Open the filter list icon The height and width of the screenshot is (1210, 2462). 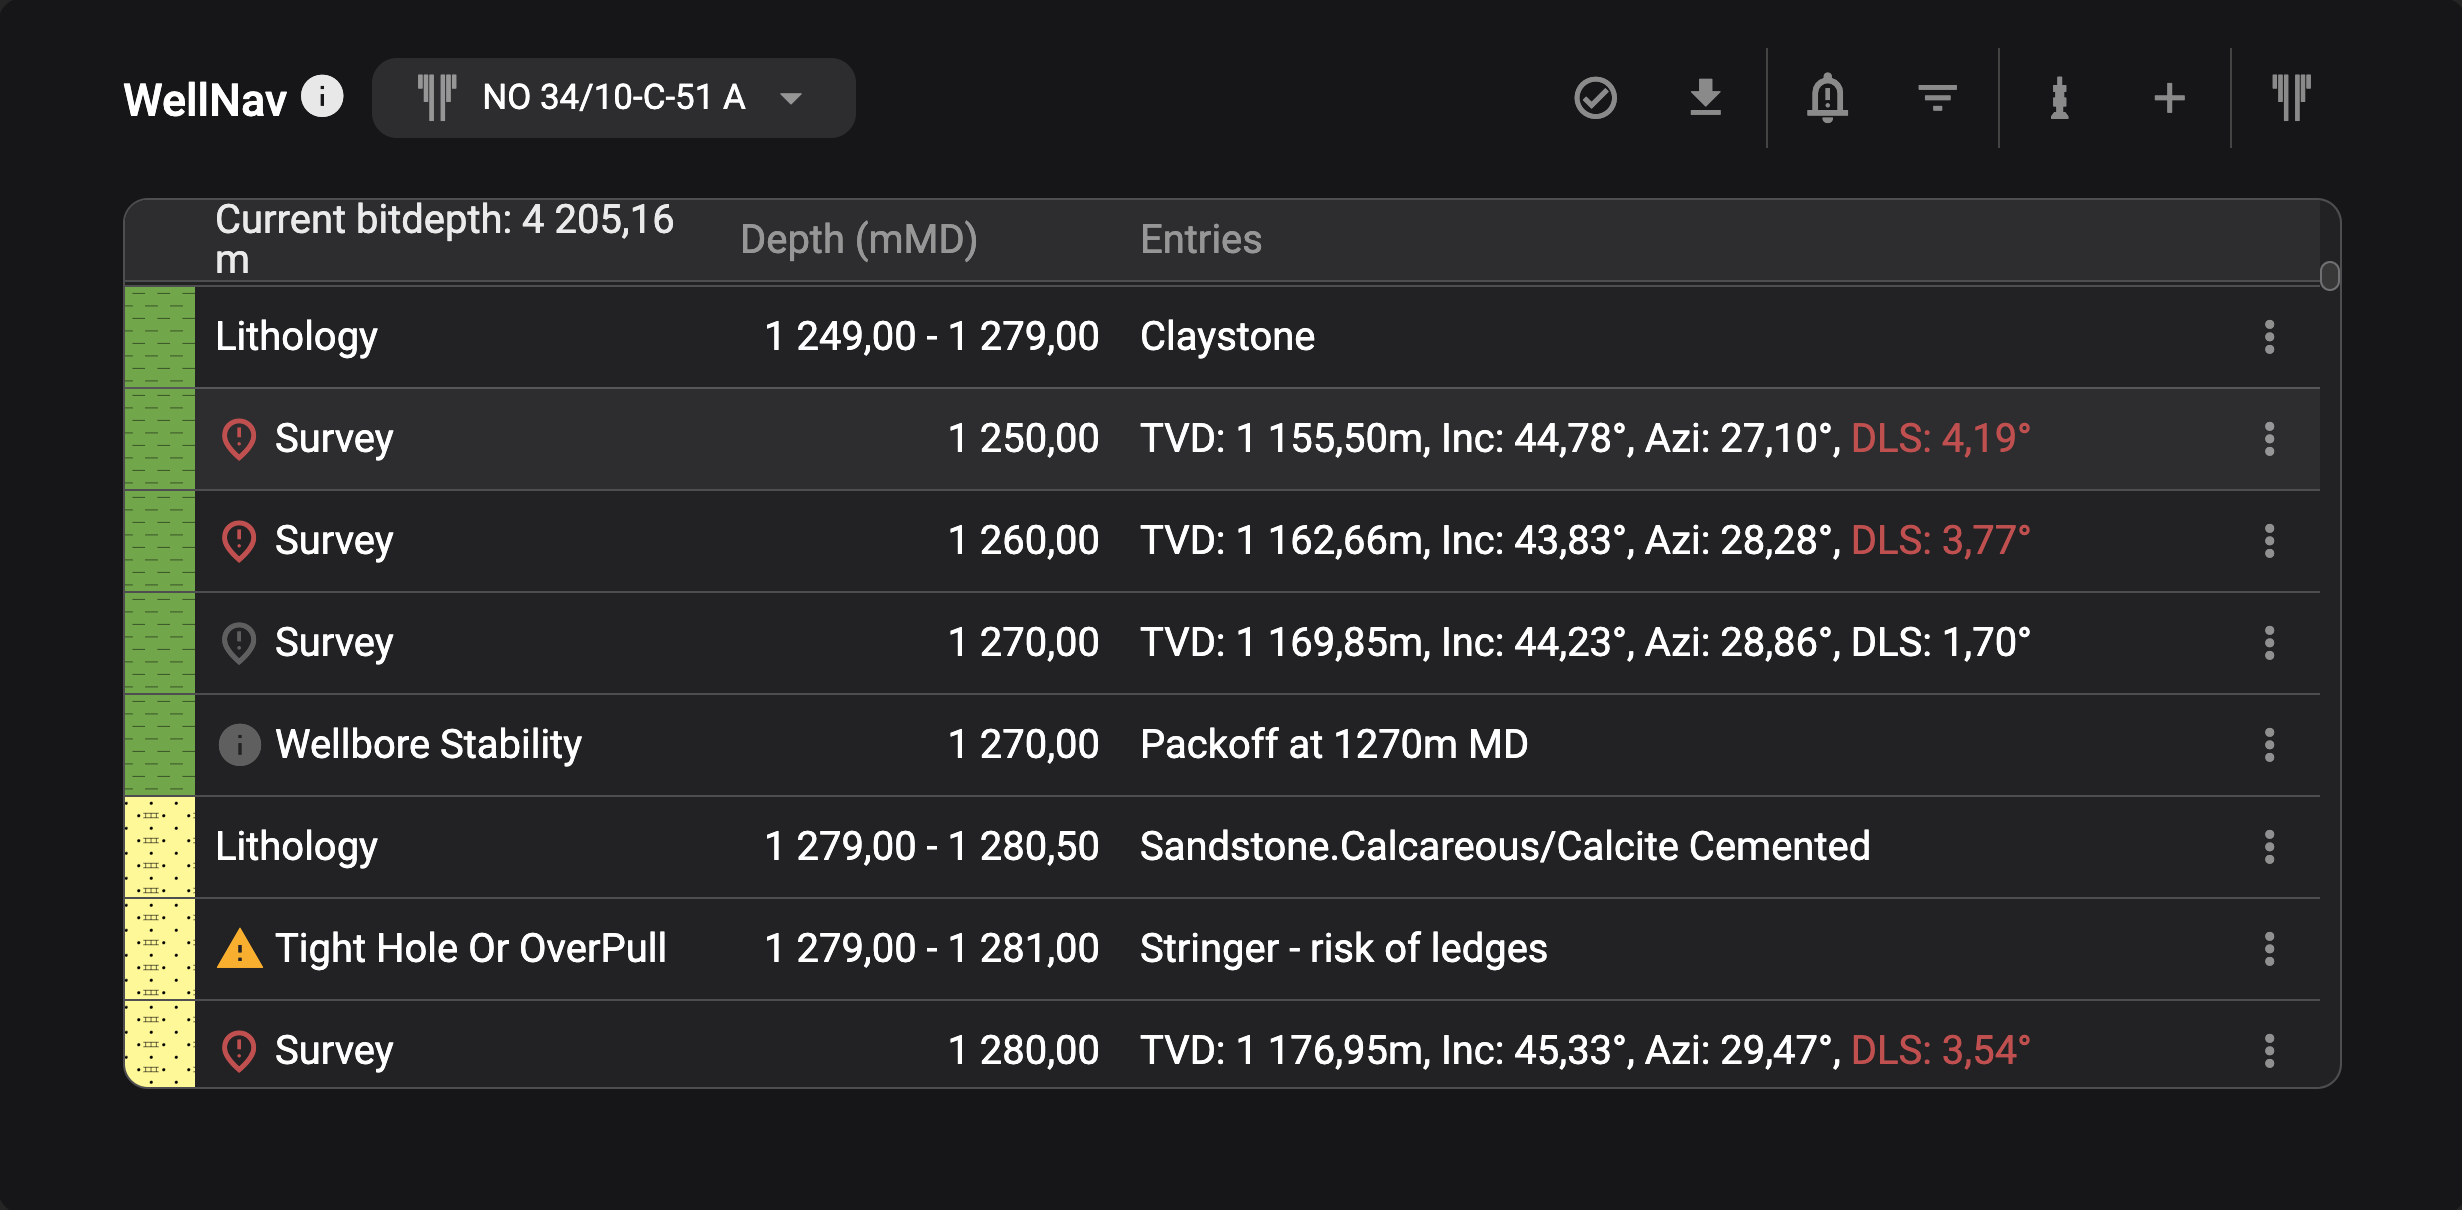click(x=1937, y=98)
